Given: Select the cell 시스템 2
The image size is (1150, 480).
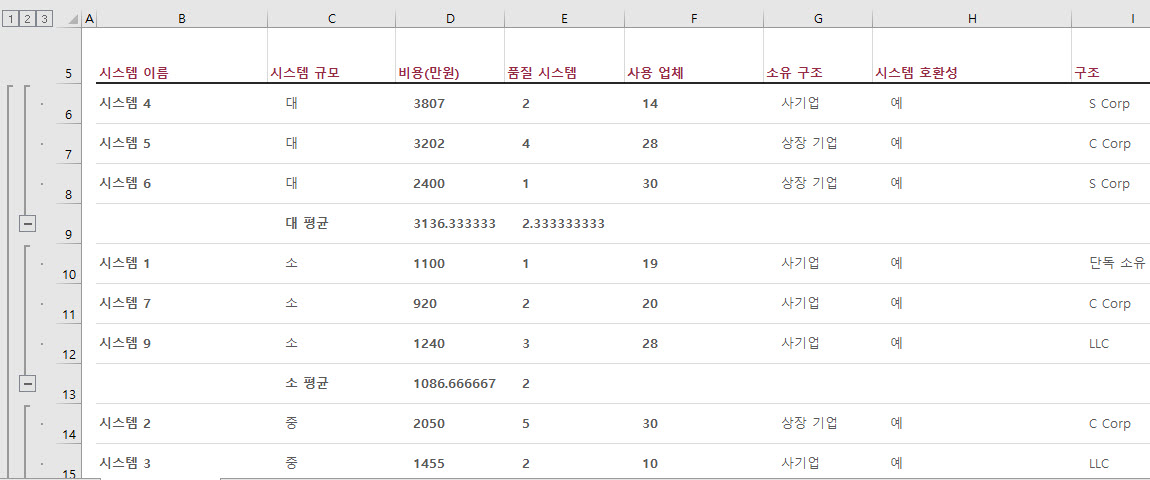Looking at the screenshot, I should [182, 423].
